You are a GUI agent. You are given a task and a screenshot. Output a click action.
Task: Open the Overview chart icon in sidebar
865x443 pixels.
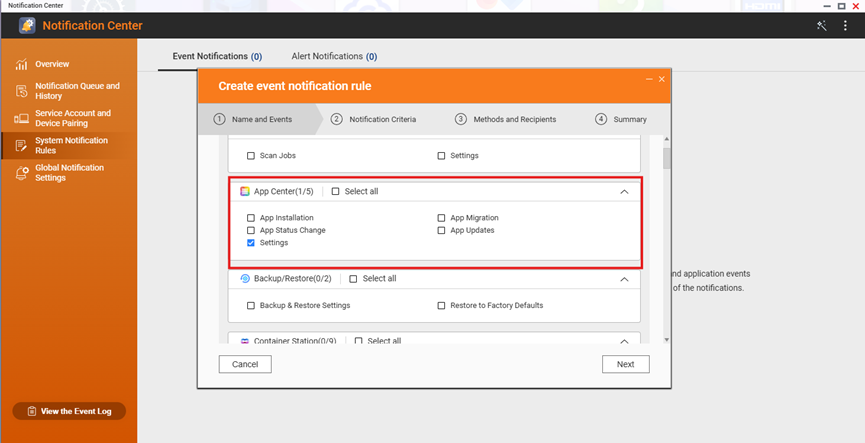tap(21, 64)
